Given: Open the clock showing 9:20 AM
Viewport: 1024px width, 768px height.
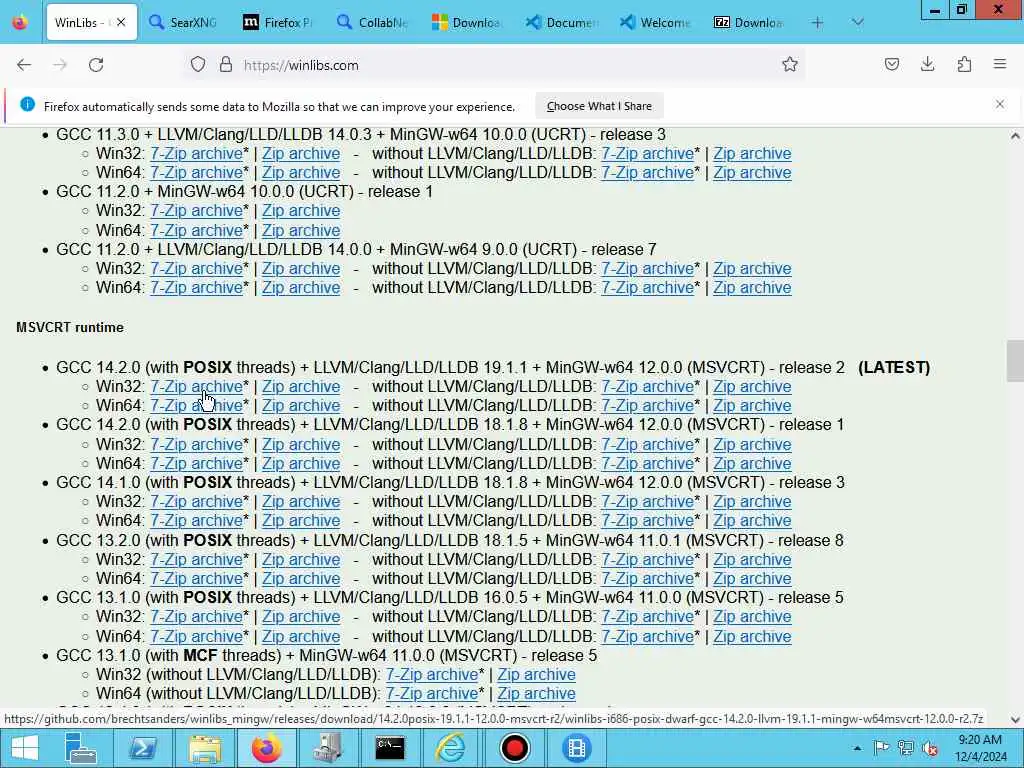Looking at the screenshot, I should (980, 748).
